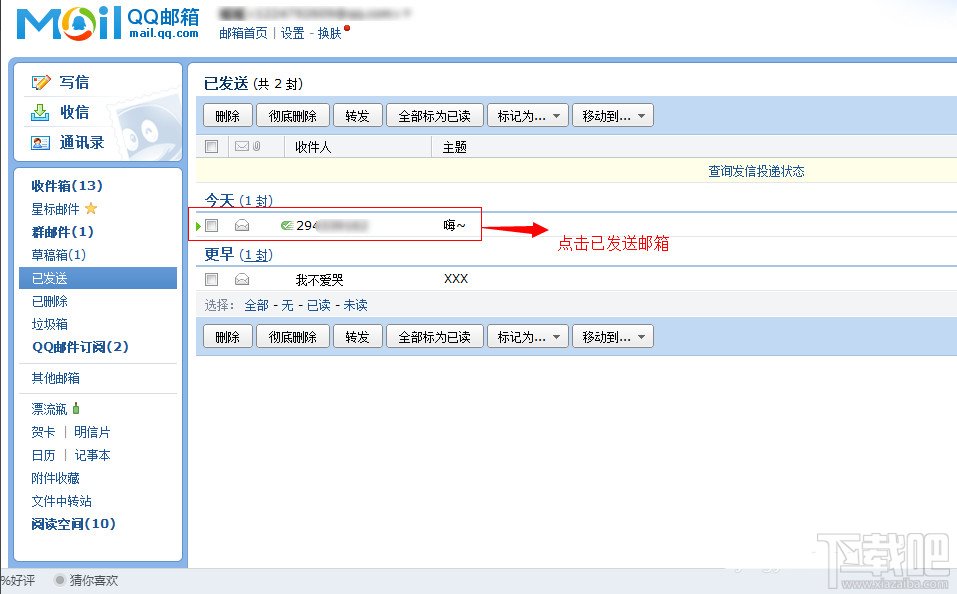Open the 贺卡 greeting card feature
The width and height of the screenshot is (957, 594).
pos(41,431)
